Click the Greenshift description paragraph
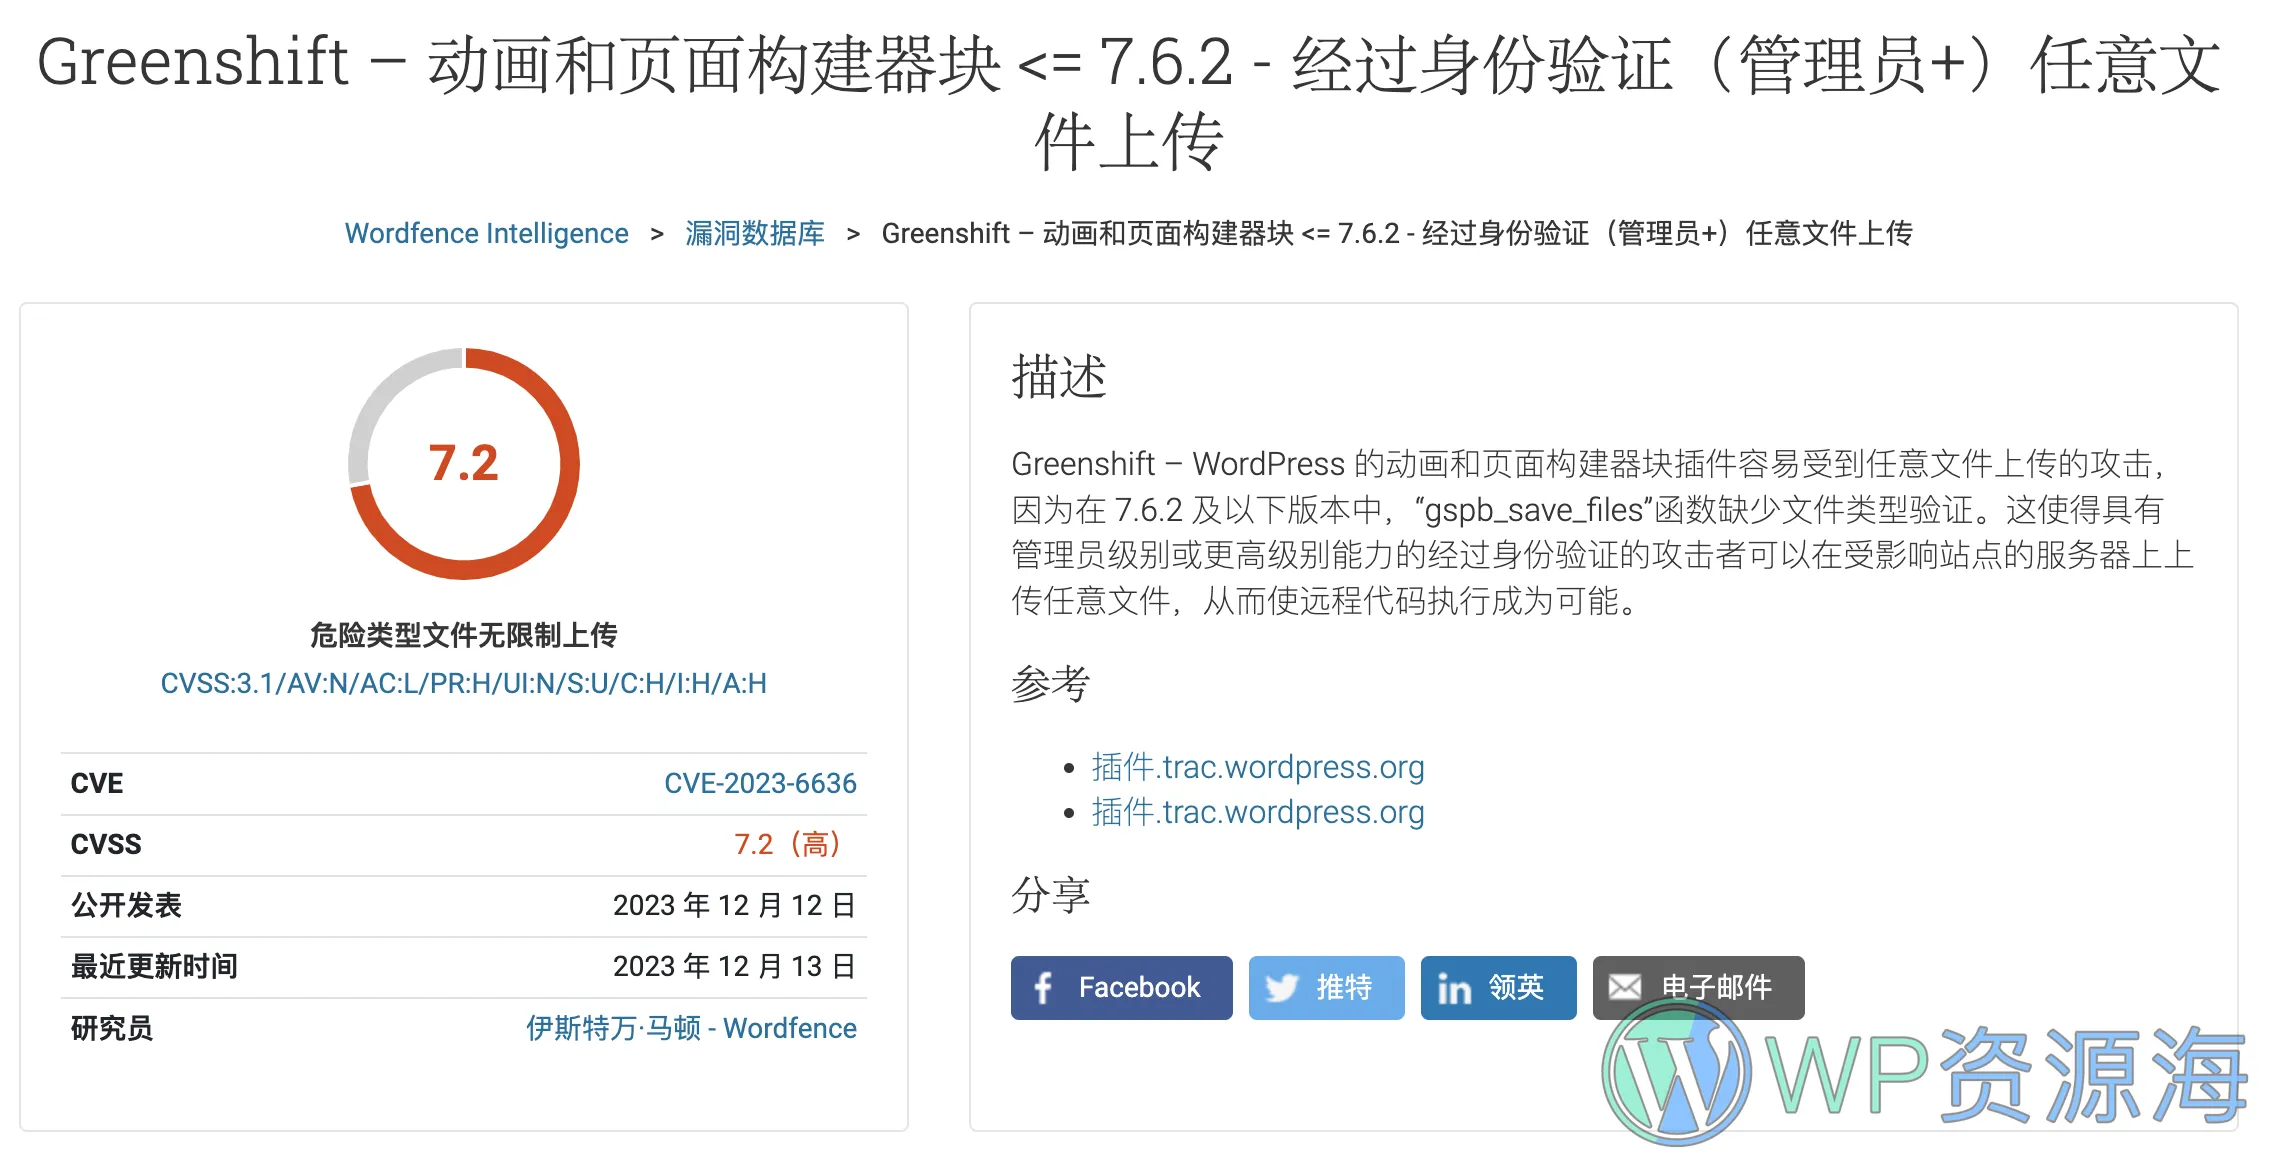The width and height of the screenshot is (2272, 1170). click(1603, 532)
